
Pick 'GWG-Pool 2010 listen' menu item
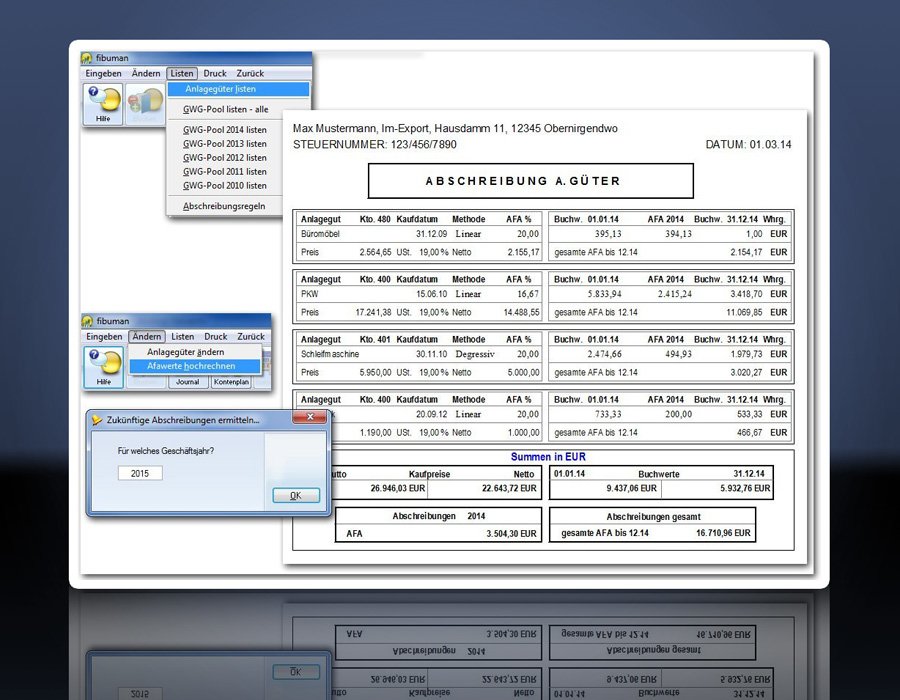225,186
